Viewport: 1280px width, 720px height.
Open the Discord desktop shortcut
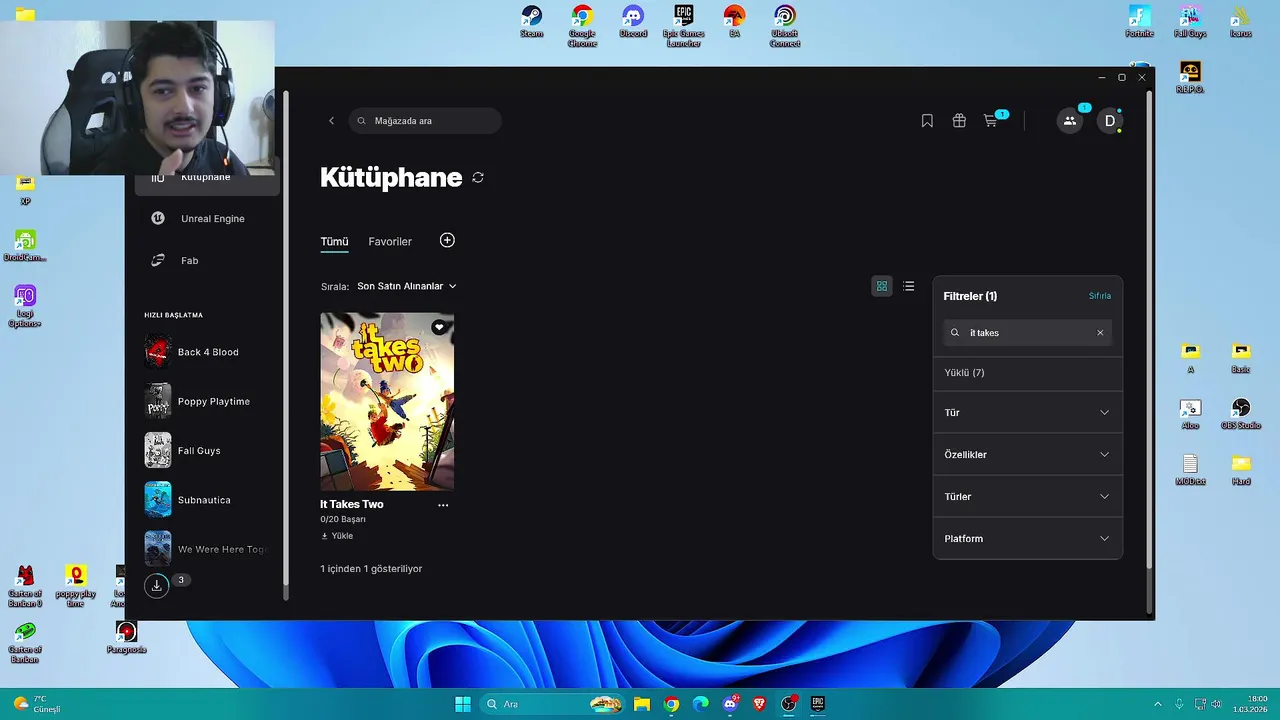tap(633, 21)
